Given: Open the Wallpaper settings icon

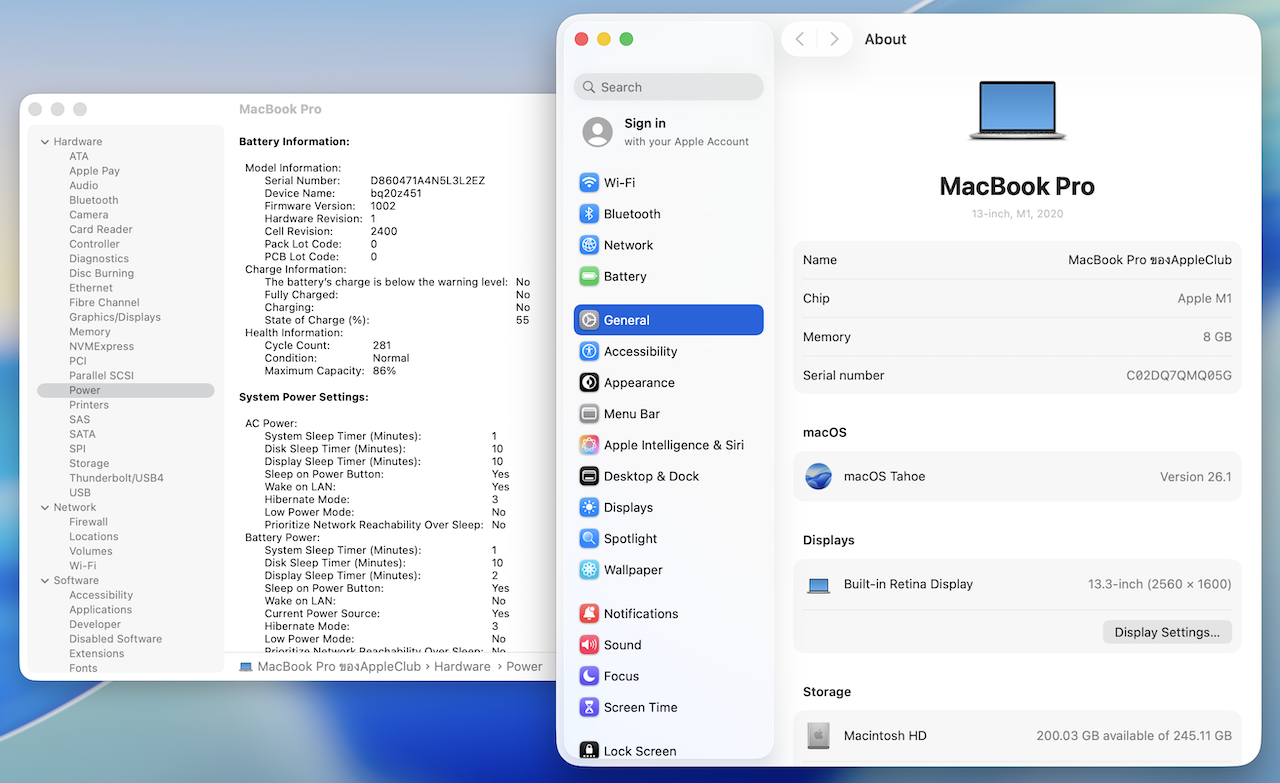Looking at the screenshot, I should pyautogui.click(x=589, y=570).
